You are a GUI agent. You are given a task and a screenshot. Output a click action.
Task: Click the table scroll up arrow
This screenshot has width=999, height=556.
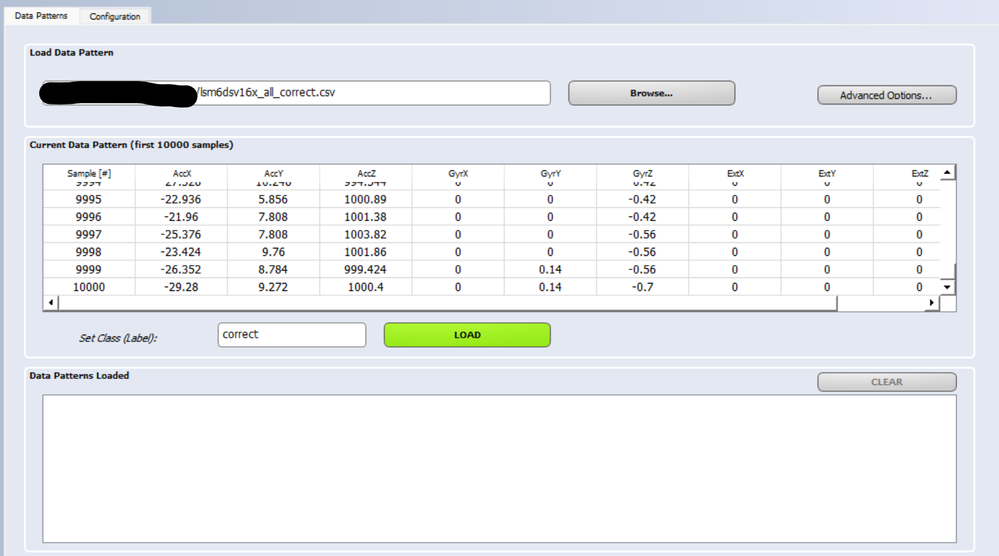[947, 173]
